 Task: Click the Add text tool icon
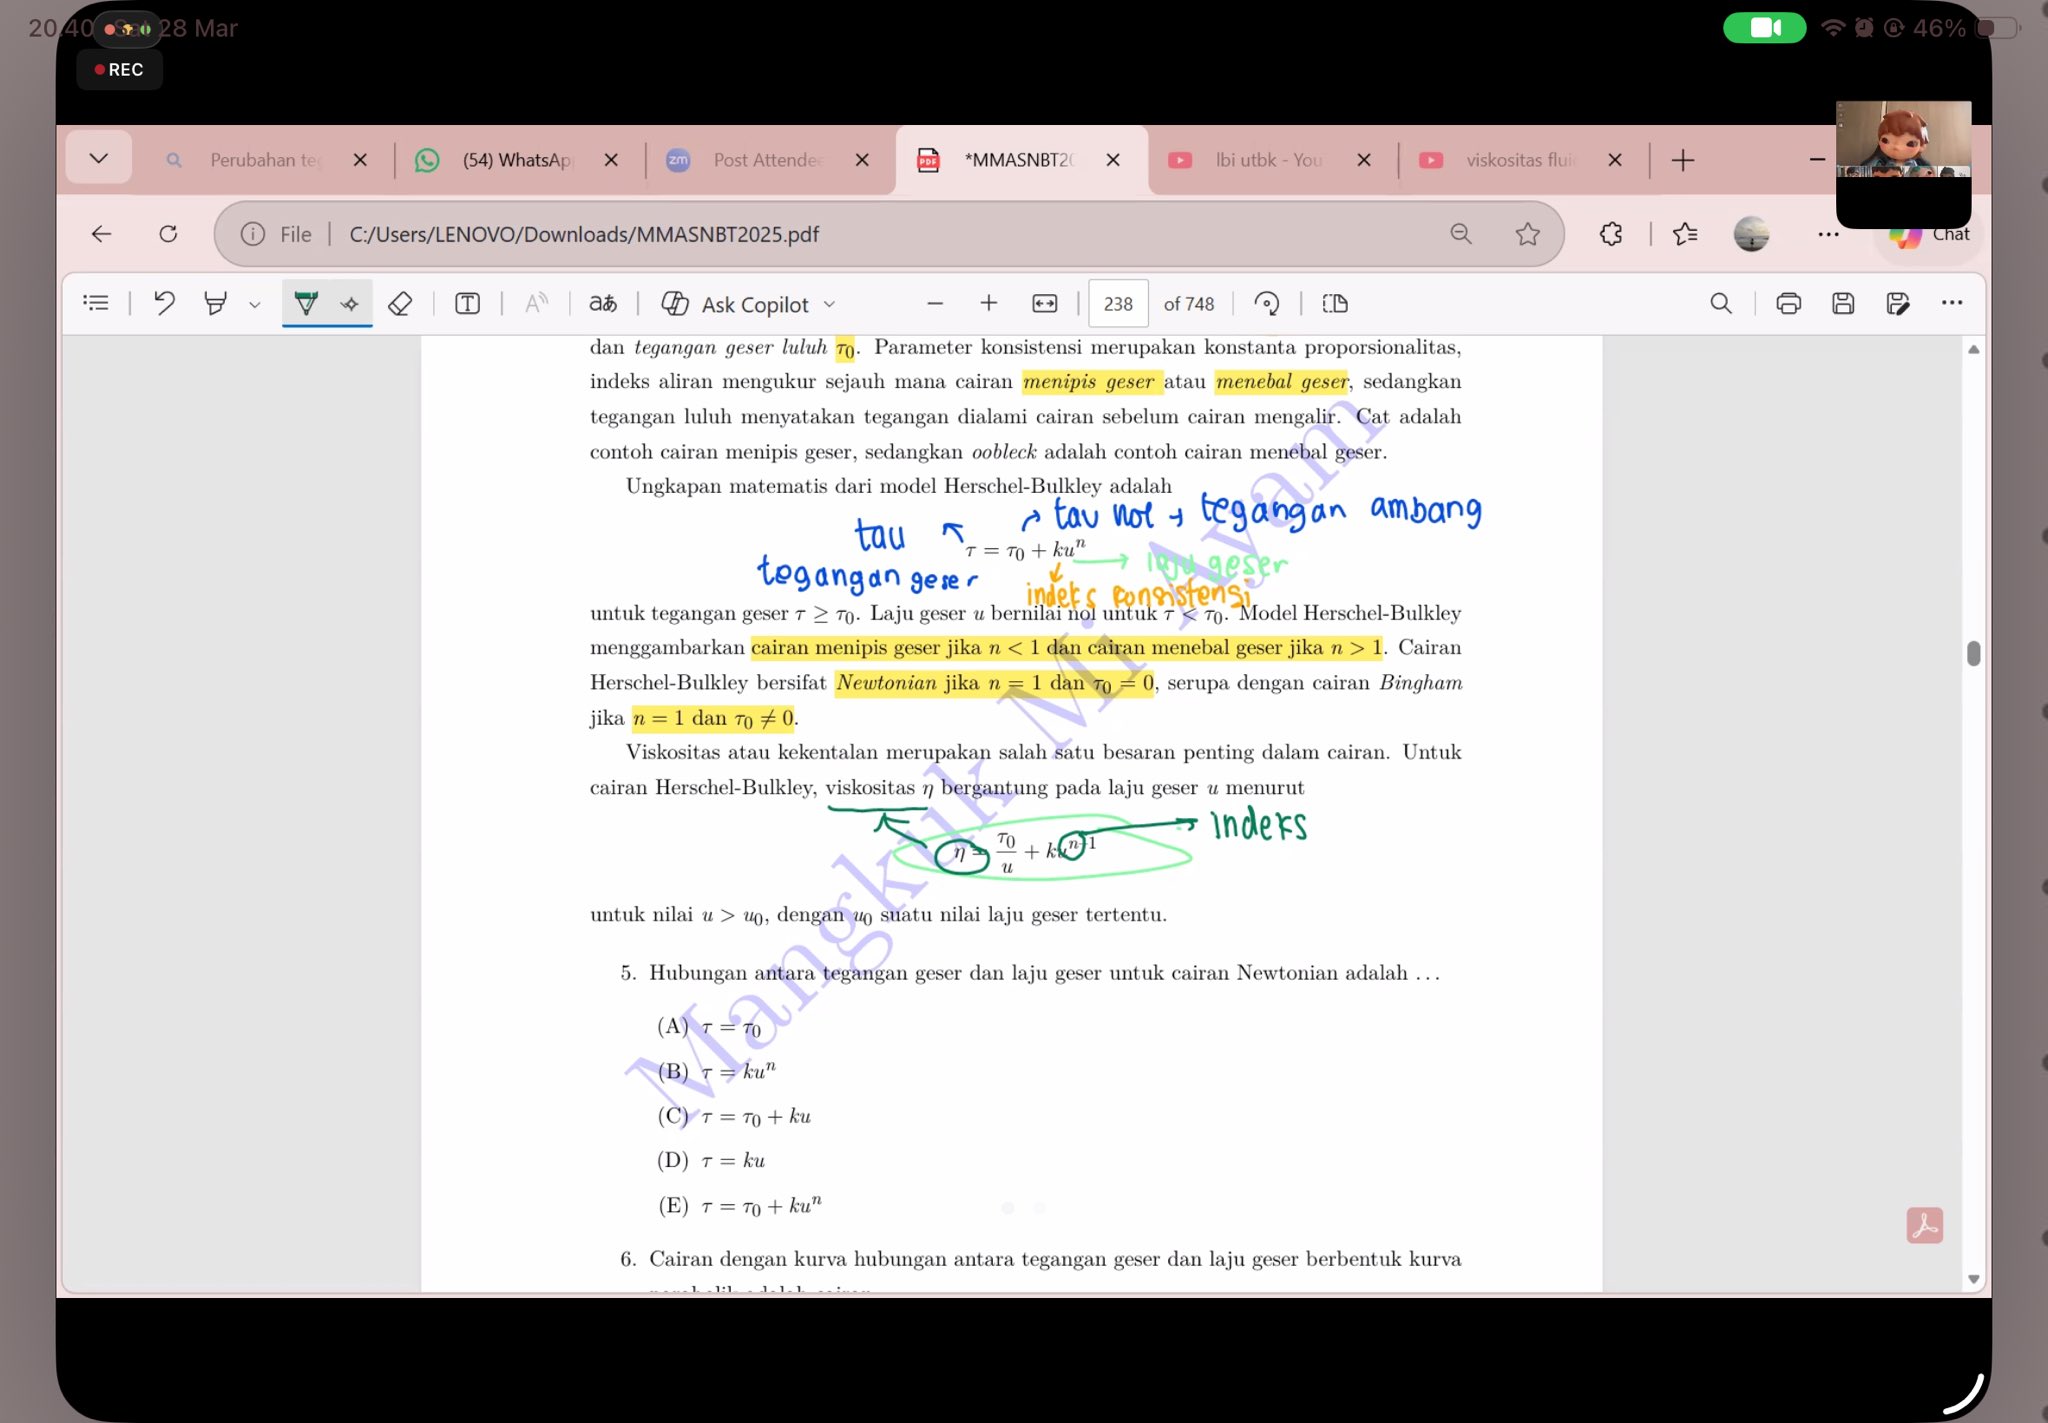467,303
